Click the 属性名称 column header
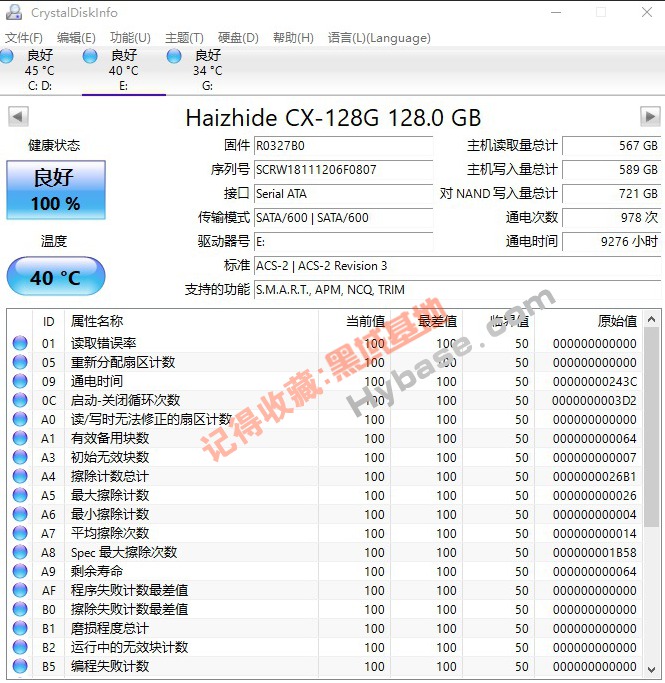The image size is (665, 683). (192, 321)
